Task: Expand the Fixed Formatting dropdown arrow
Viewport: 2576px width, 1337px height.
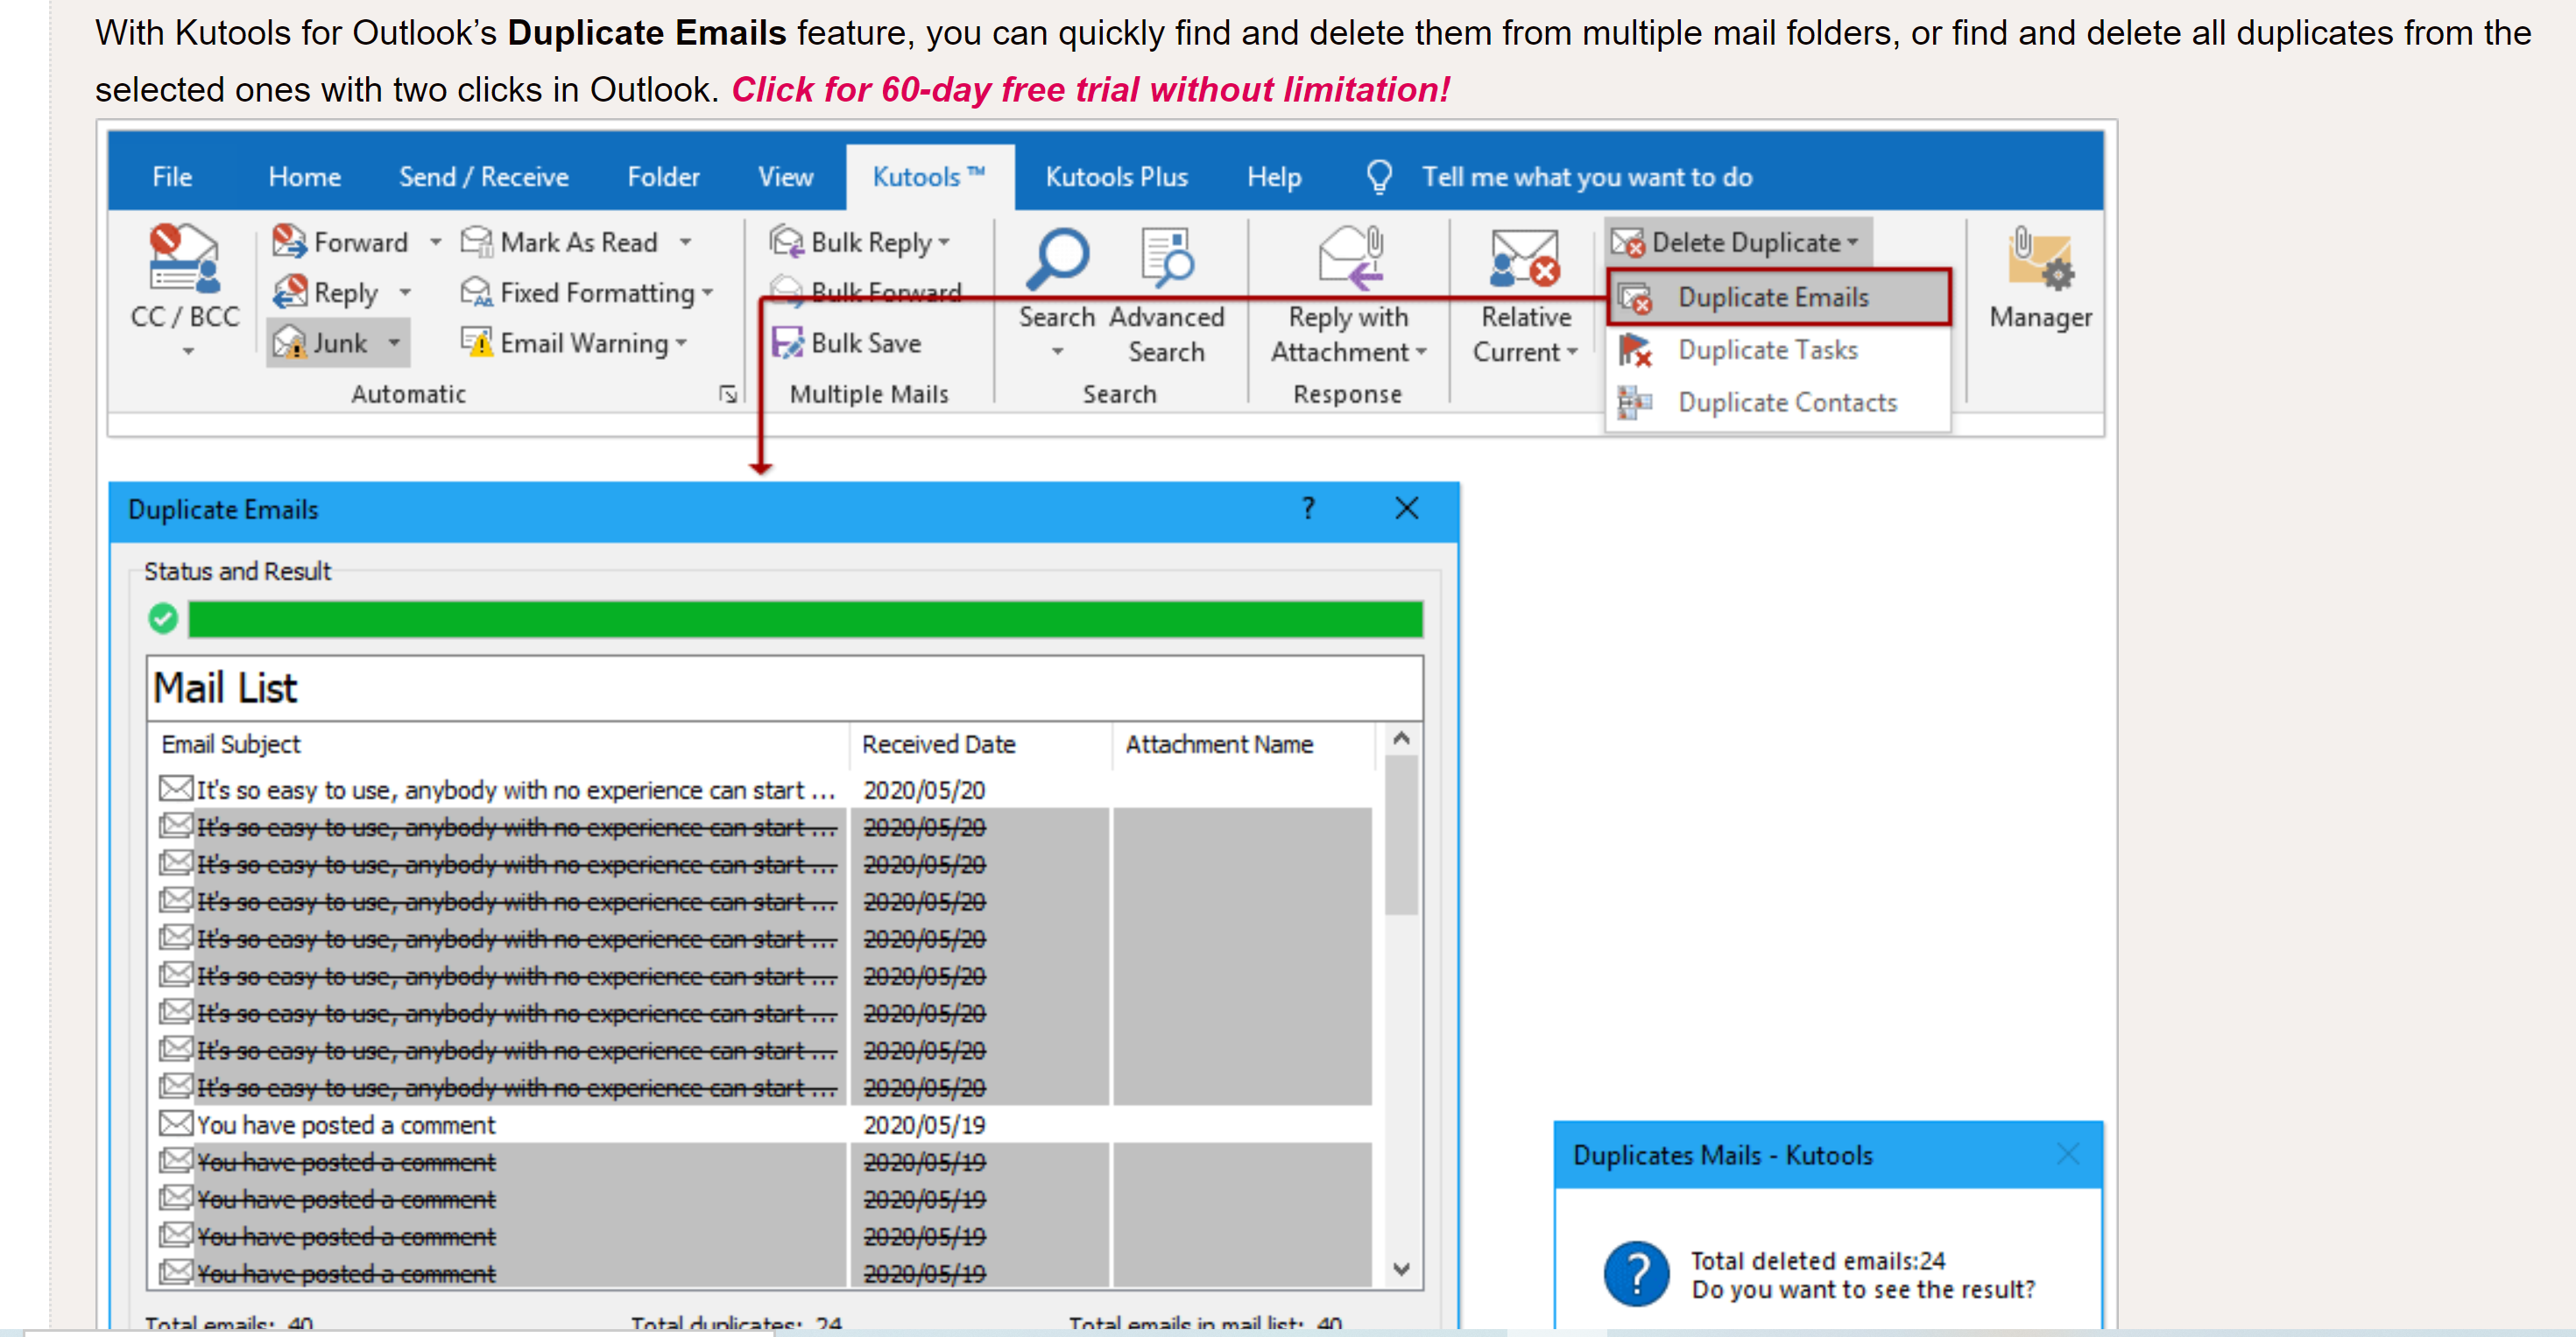Action: coord(708,292)
